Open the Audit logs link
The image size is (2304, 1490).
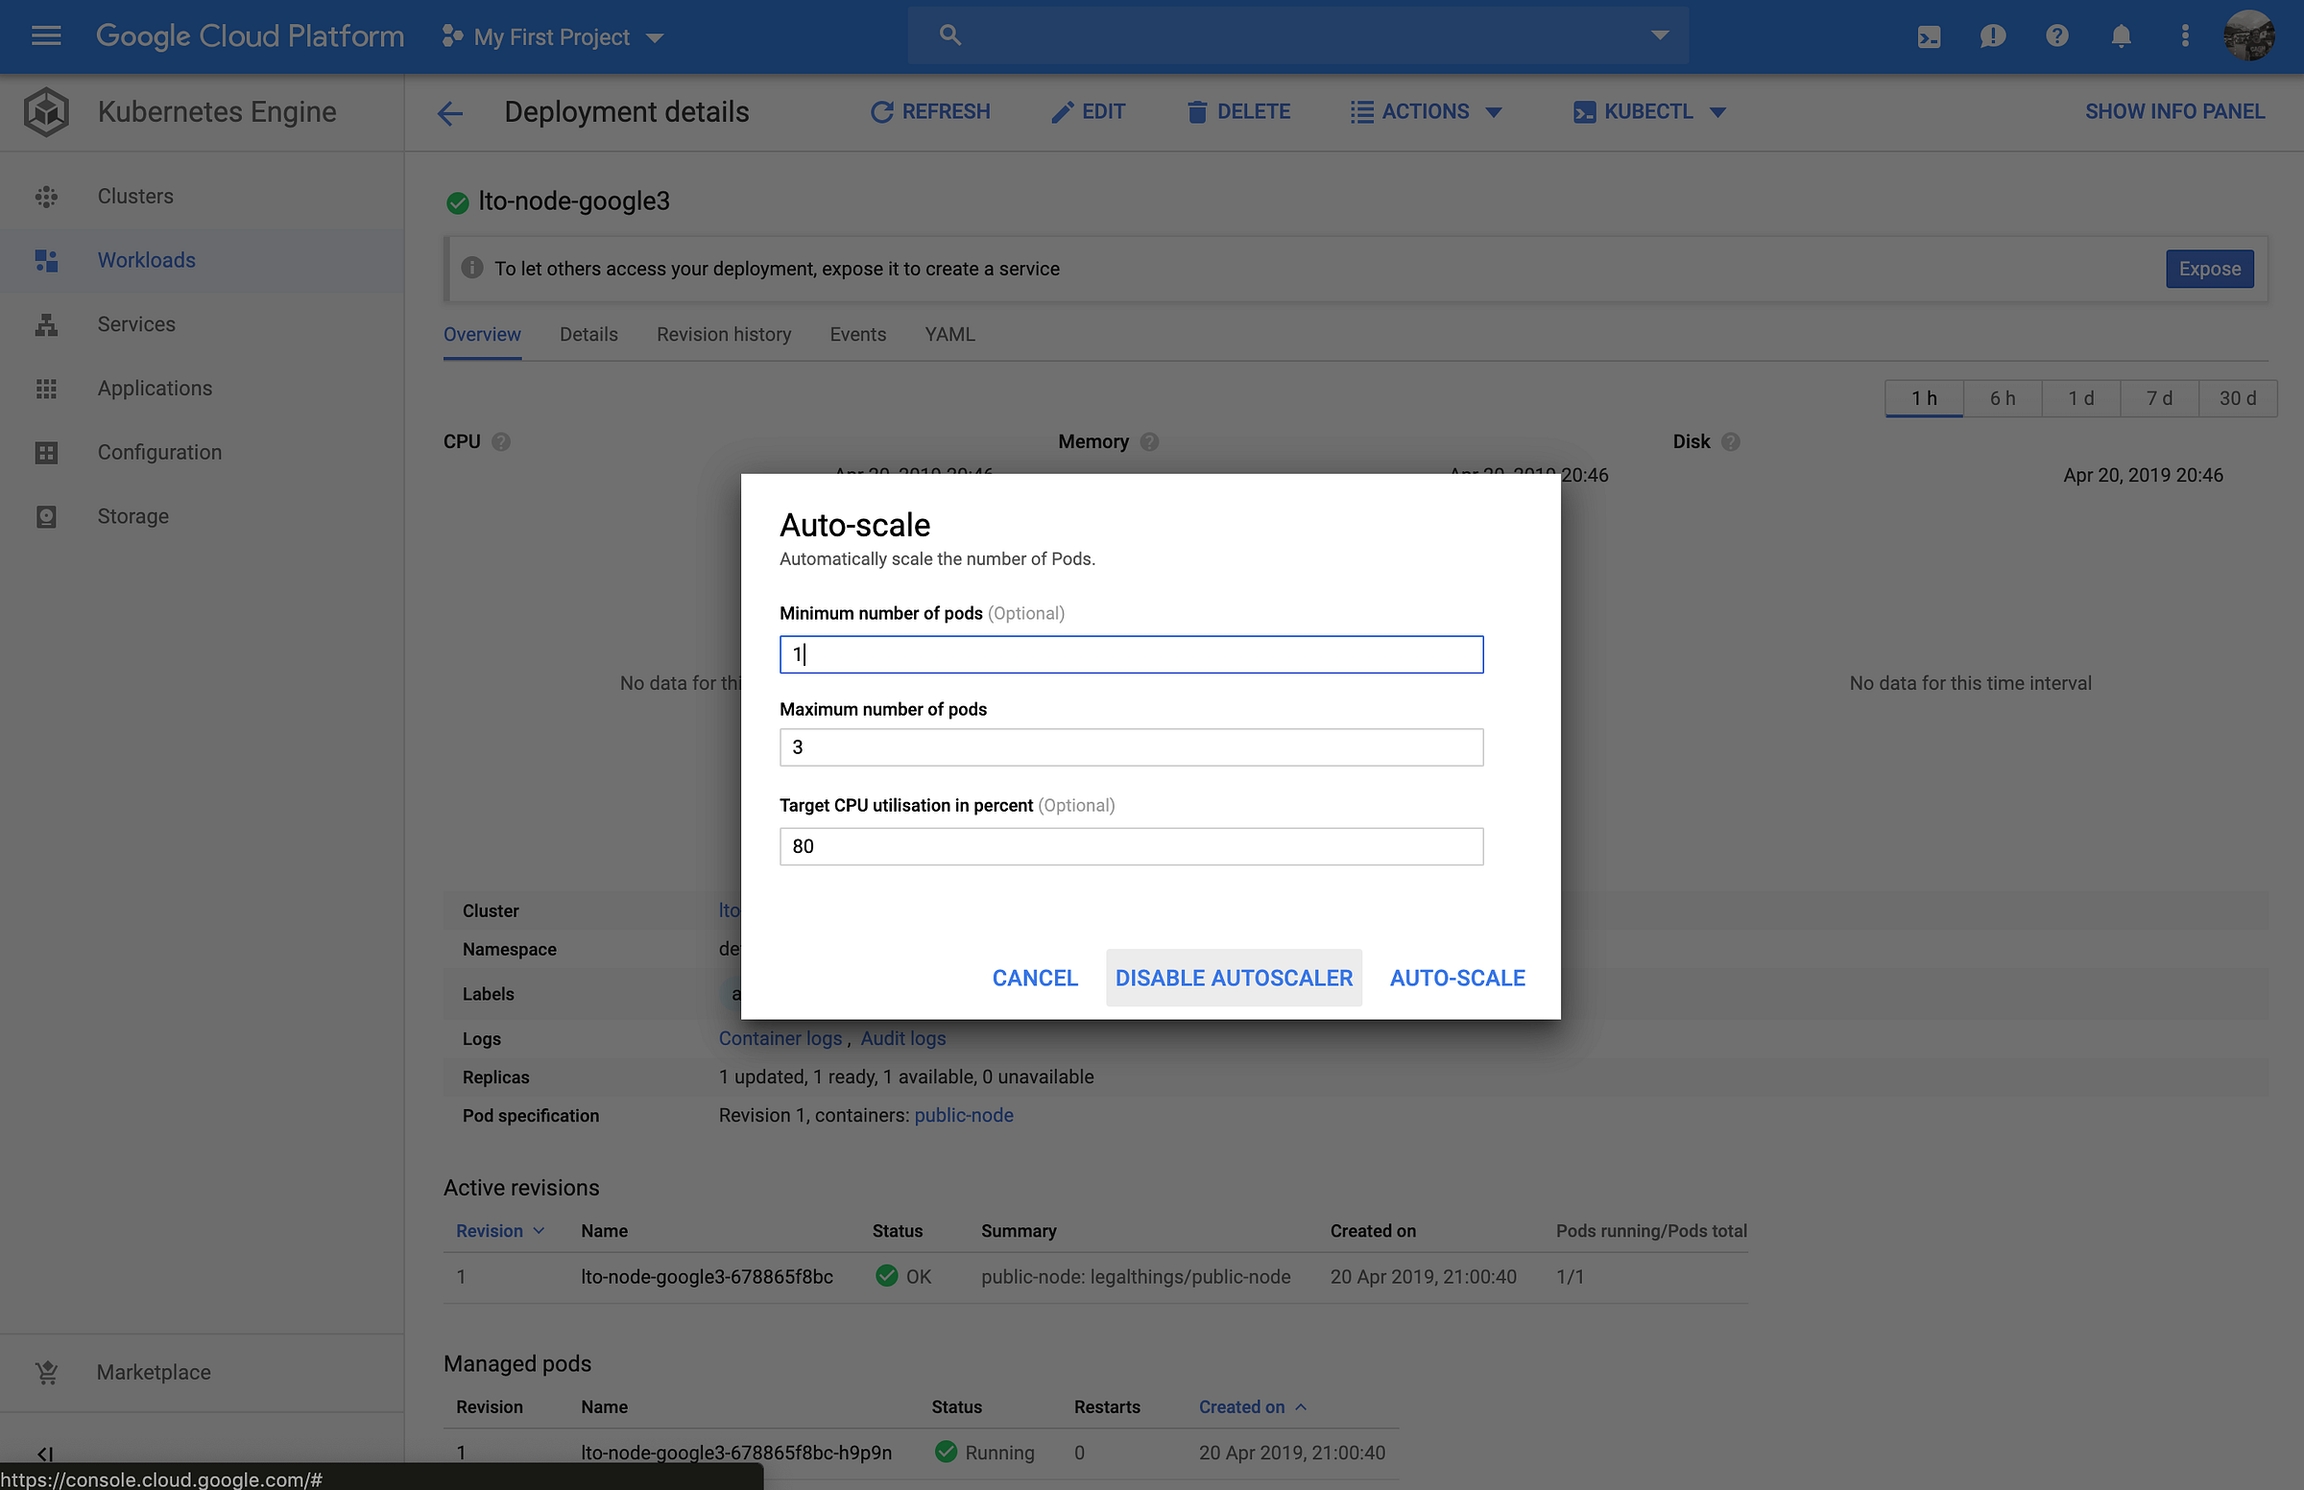(903, 1039)
